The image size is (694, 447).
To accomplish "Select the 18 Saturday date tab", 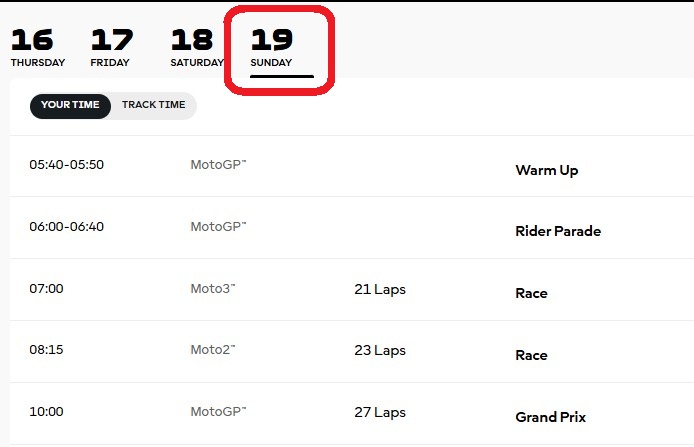I will coord(197,48).
